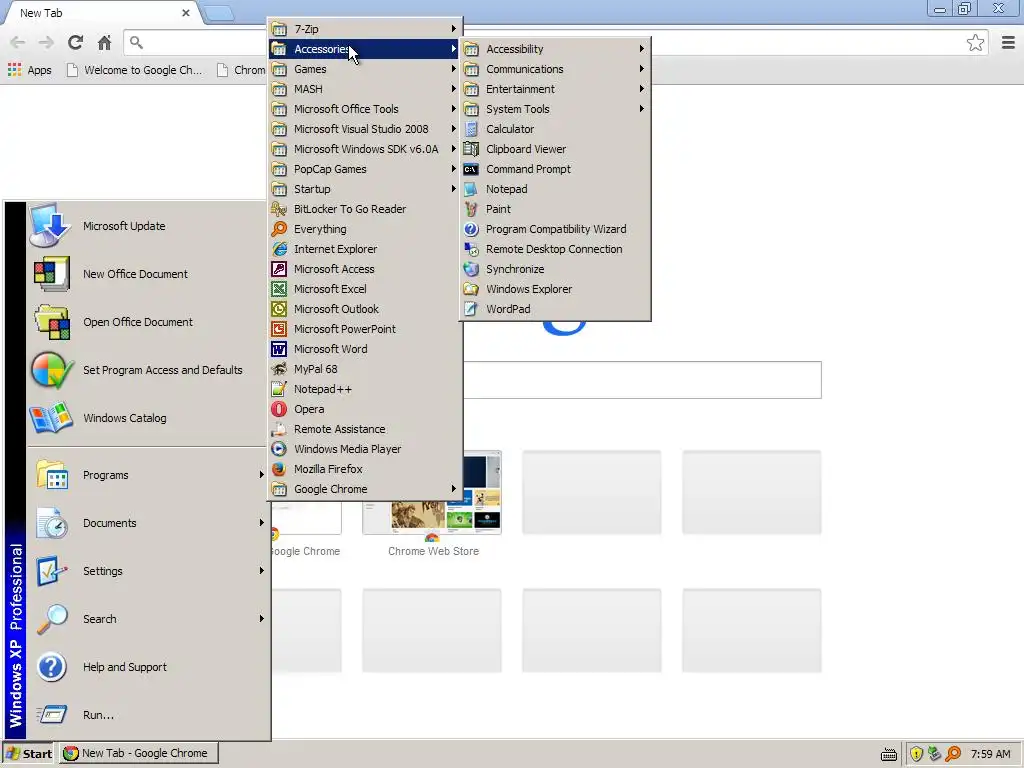Viewport: 1024px width, 768px height.
Task: Expand the Startup folder
Action: coord(364,189)
